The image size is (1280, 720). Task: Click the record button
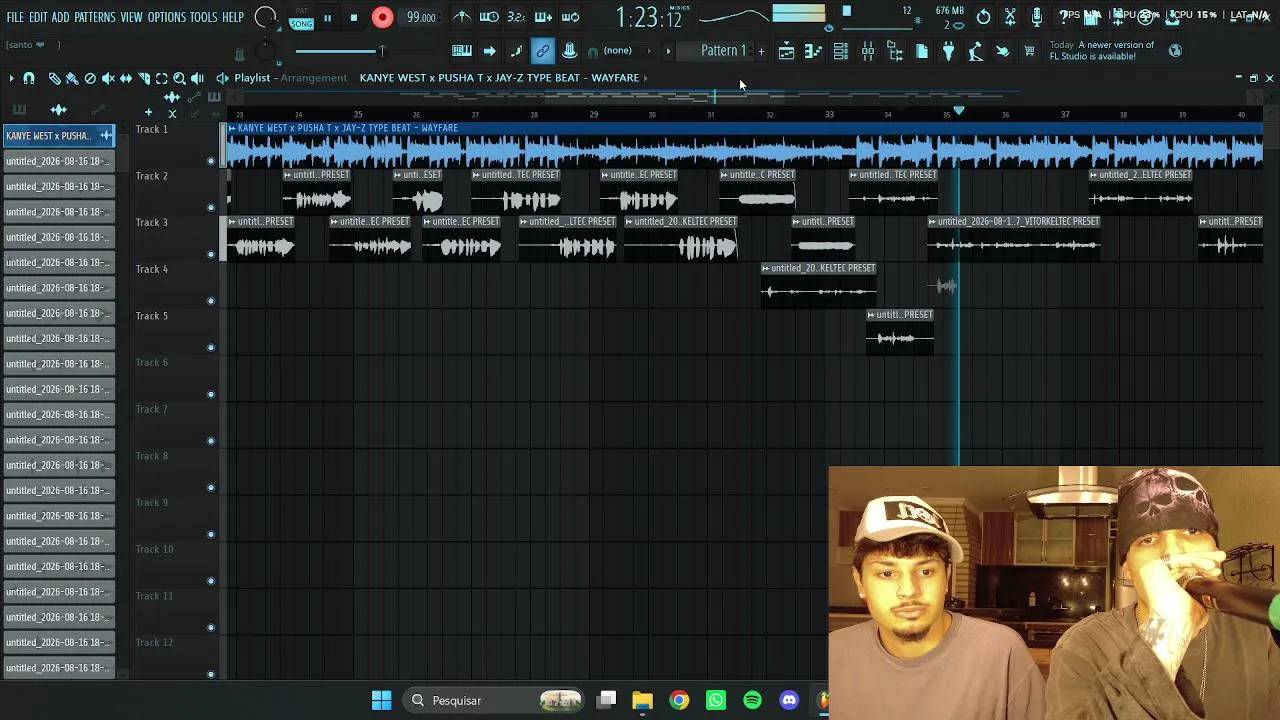tap(382, 17)
